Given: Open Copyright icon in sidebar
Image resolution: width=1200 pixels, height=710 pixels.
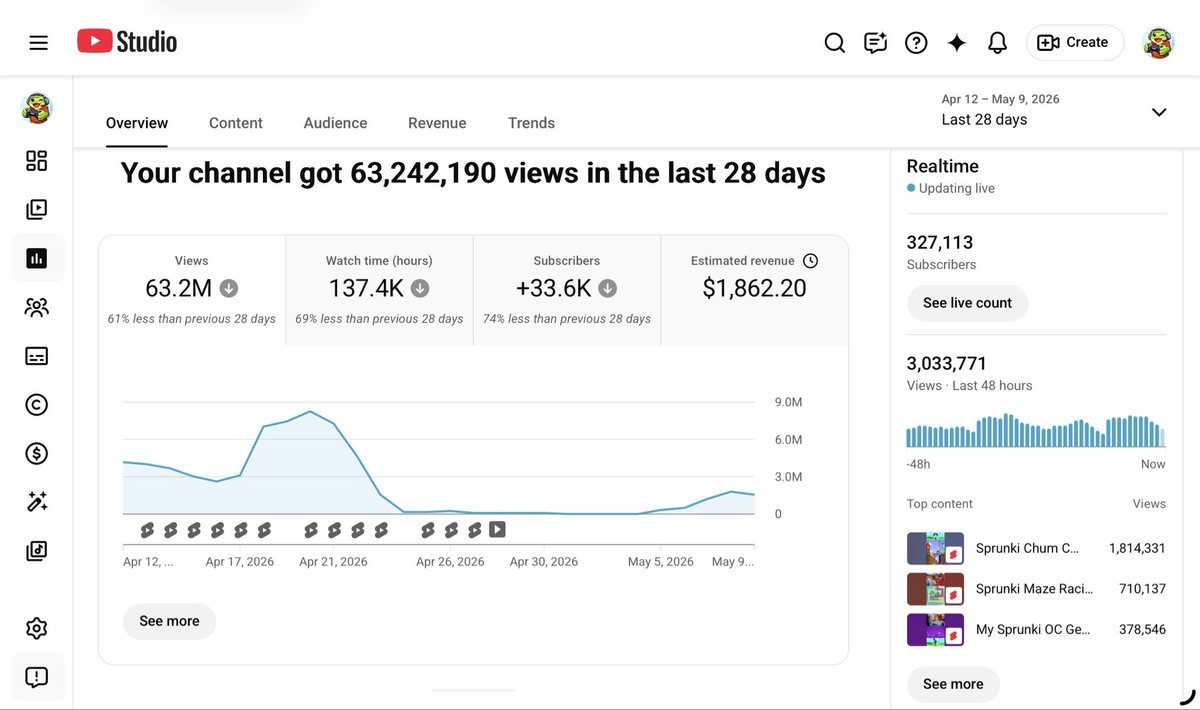Looking at the screenshot, I should [x=37, y=405].
